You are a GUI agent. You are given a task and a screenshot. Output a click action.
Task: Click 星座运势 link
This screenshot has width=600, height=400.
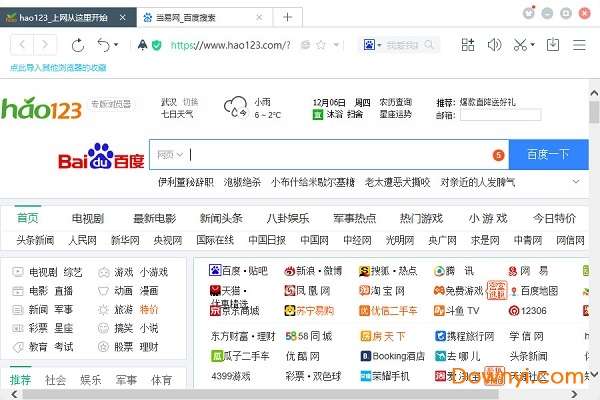tap(395, 114)
